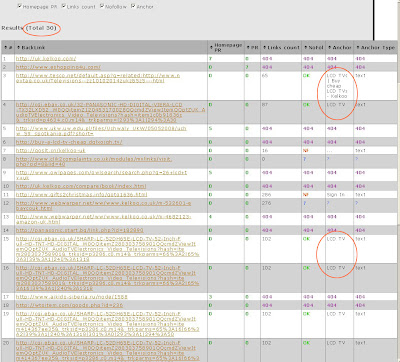The height and width of the screenshot is (362, 400).
Task: Sort by the Anchor column header
Action: click(339, 48)
